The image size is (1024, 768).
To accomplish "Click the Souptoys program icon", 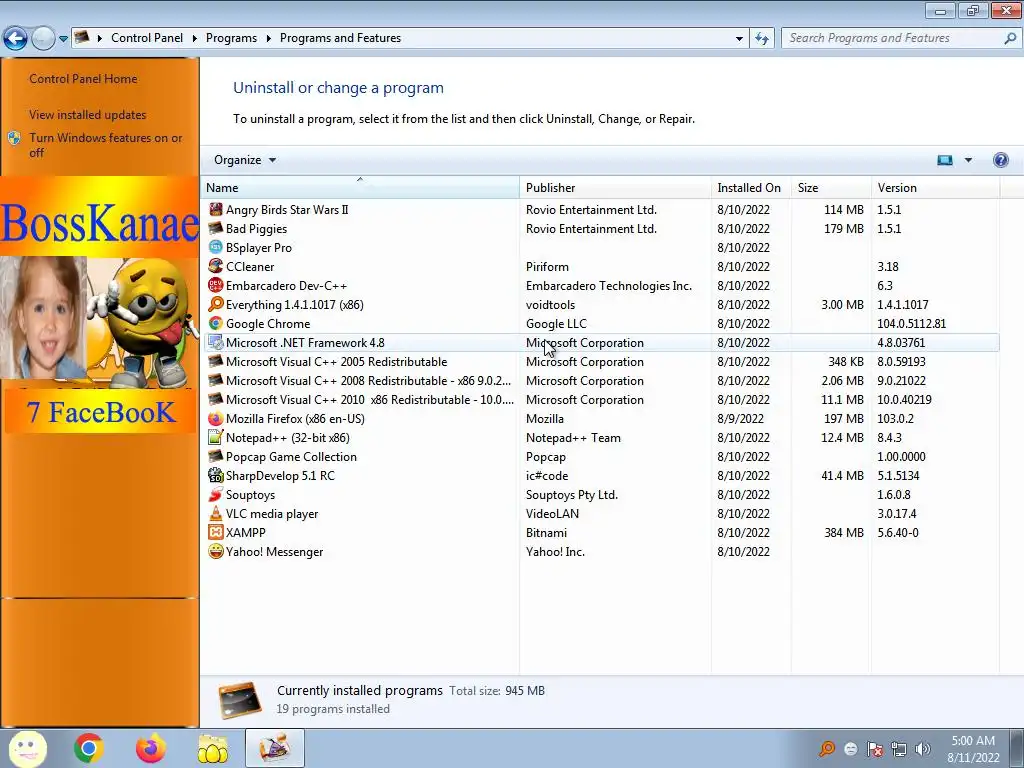I will point(216,494).
